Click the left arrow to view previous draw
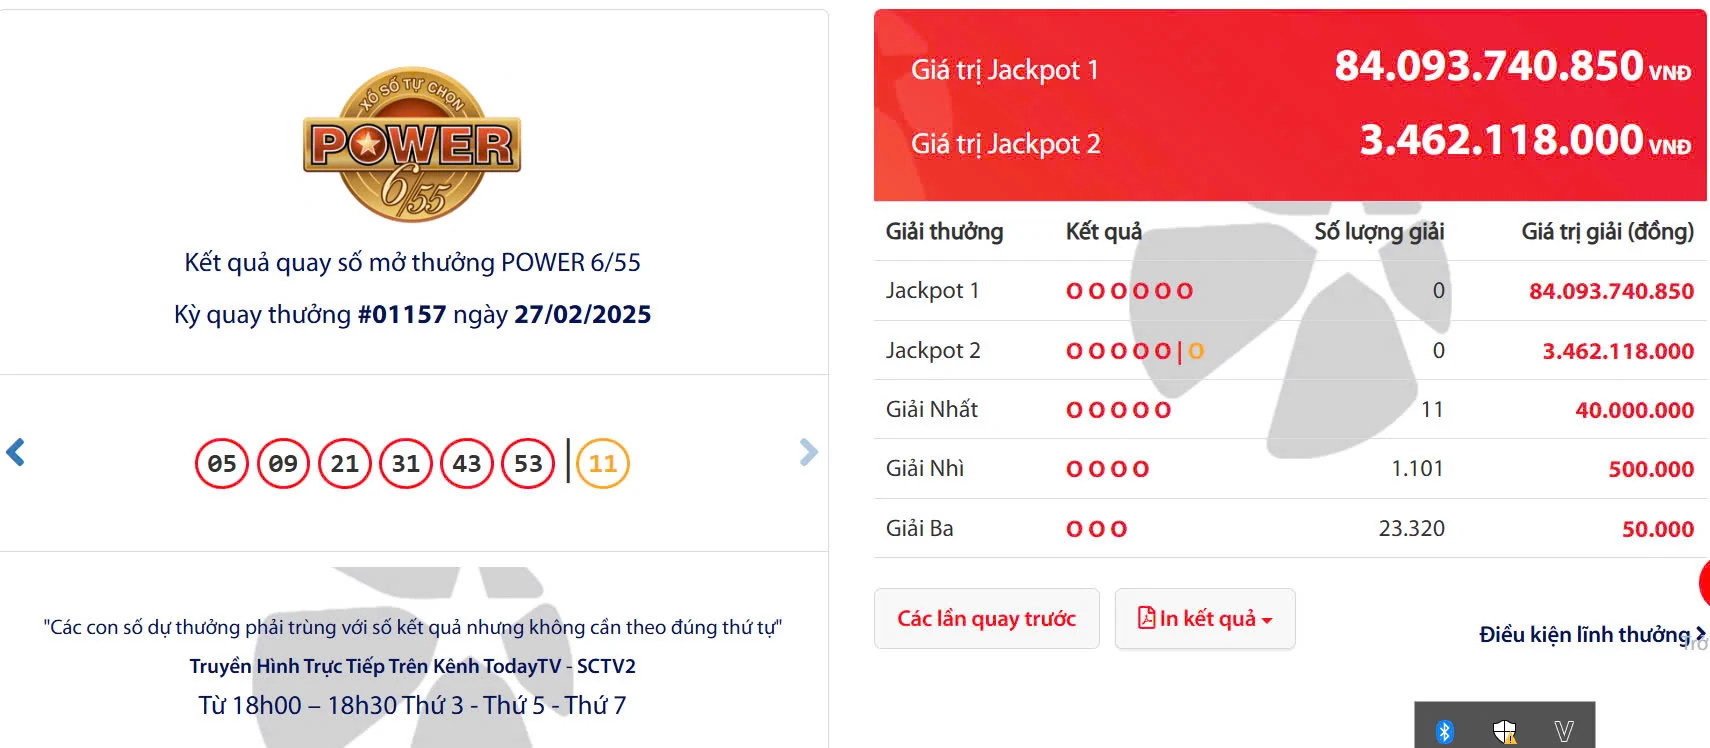 15,453
